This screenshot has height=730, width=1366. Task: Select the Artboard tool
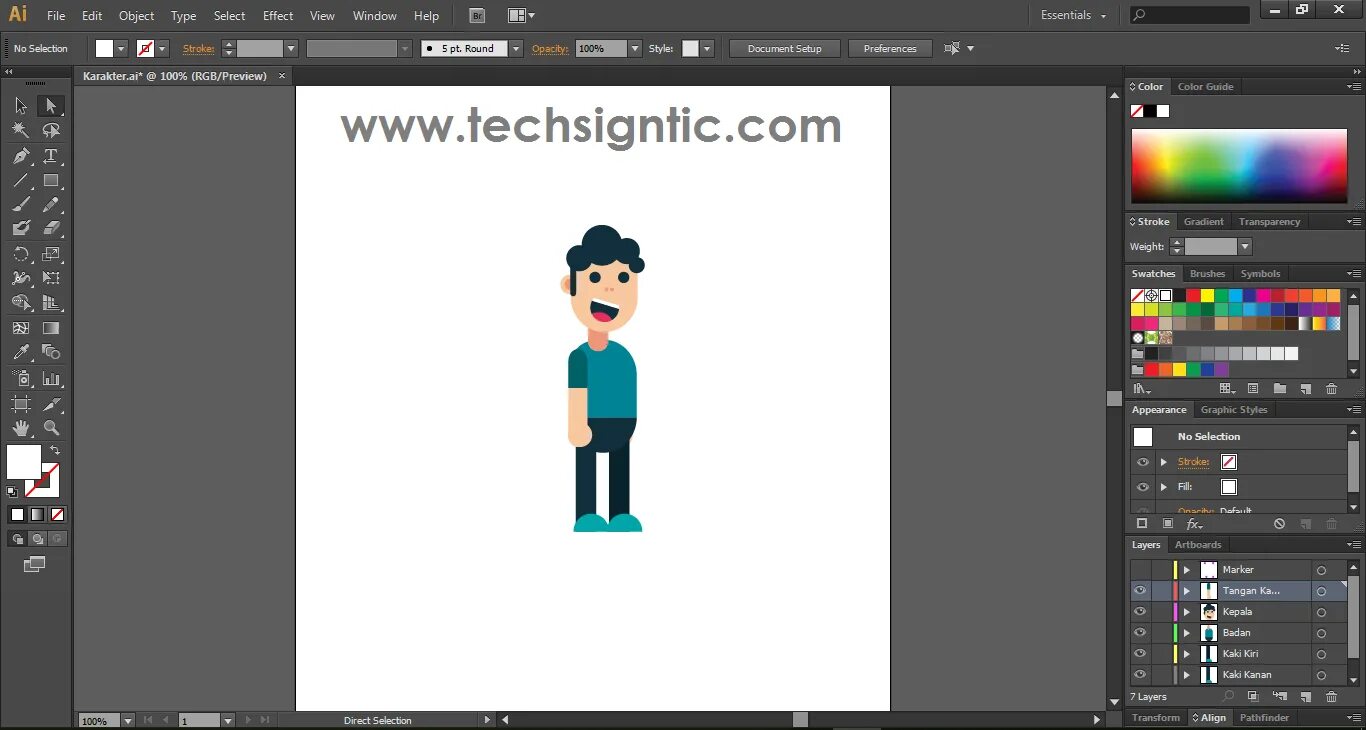click(21, 404)
